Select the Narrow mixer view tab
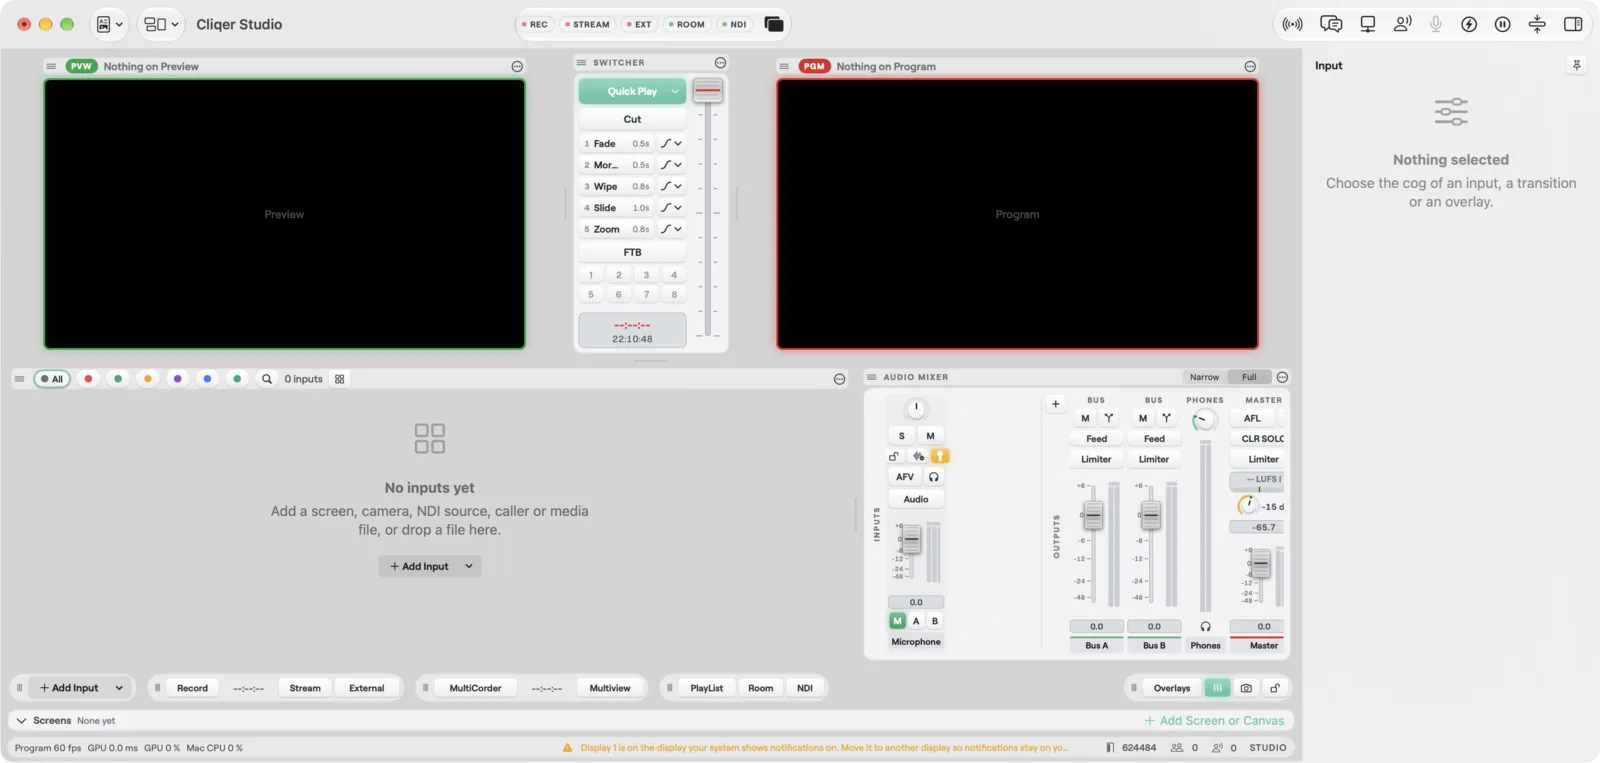The image size is (1600, 763). pos(1204,377)
